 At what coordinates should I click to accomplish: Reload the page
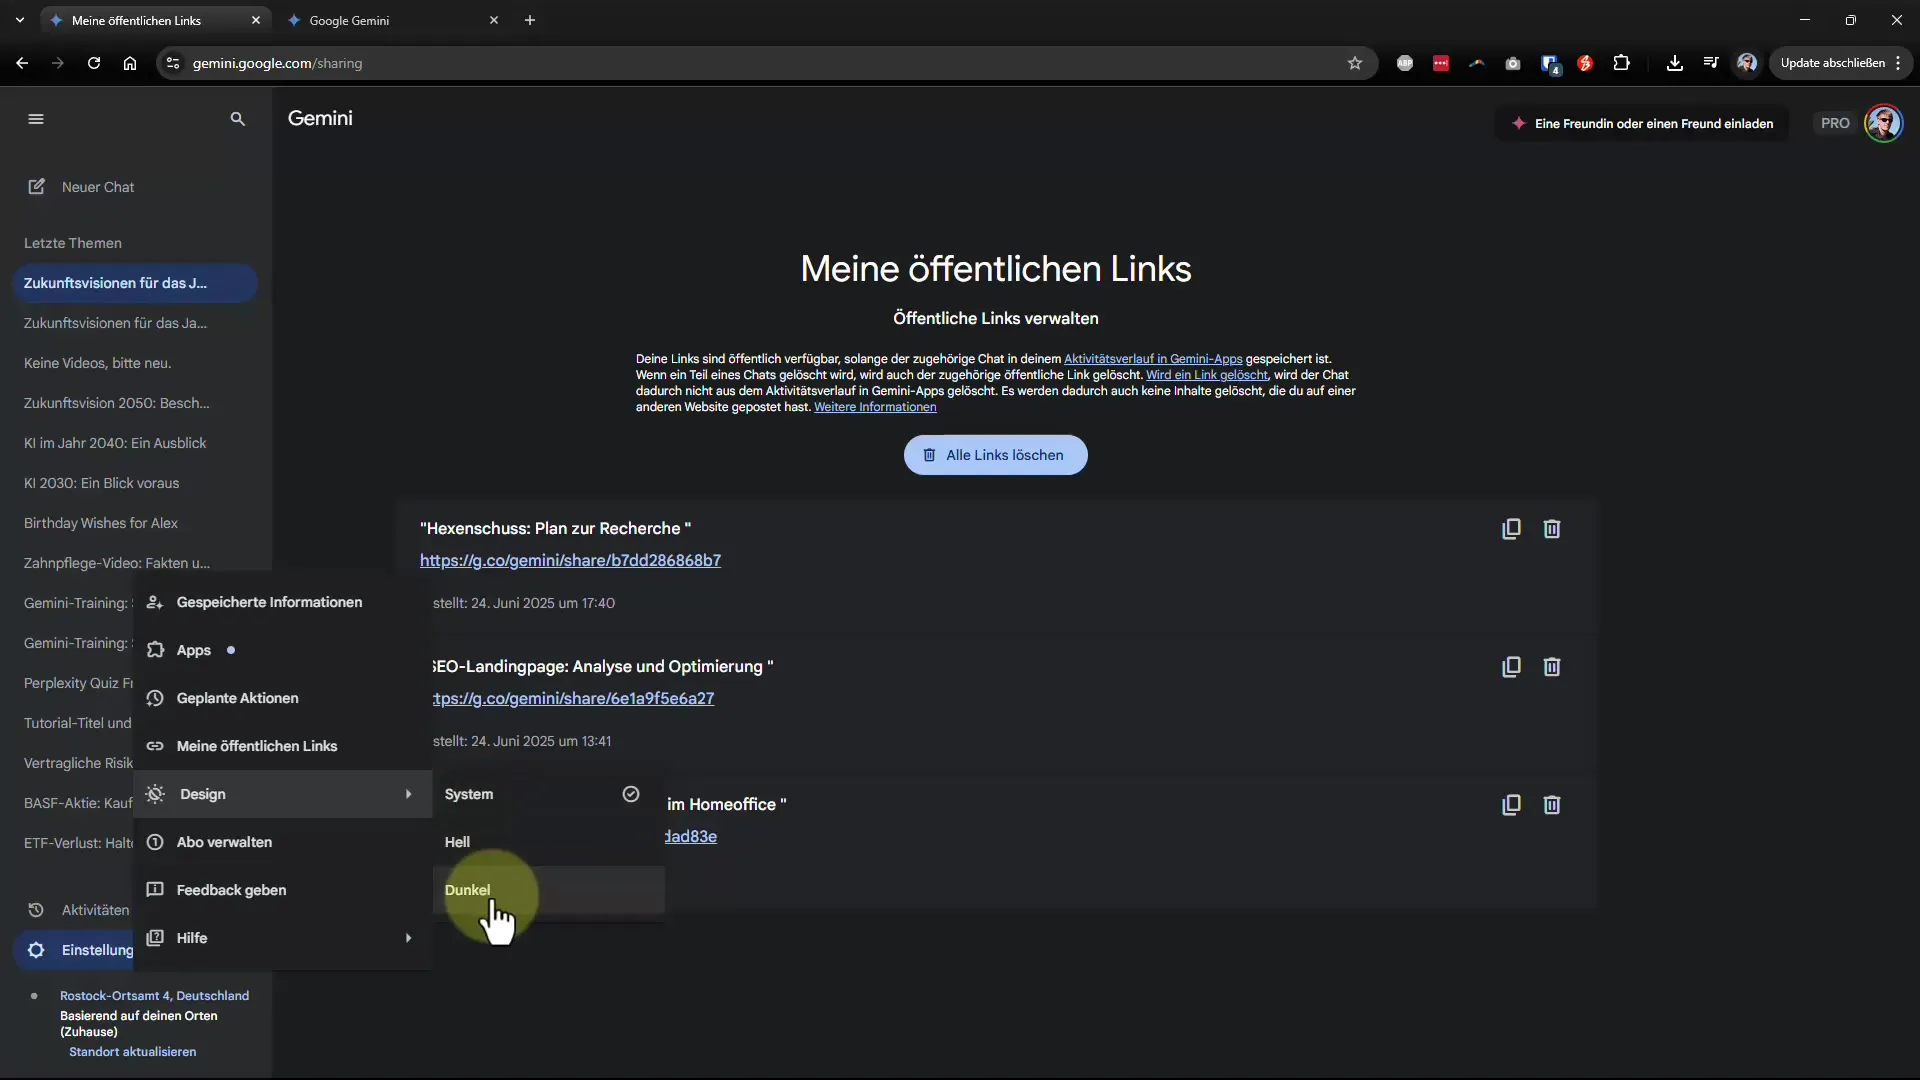coord(93,63)
